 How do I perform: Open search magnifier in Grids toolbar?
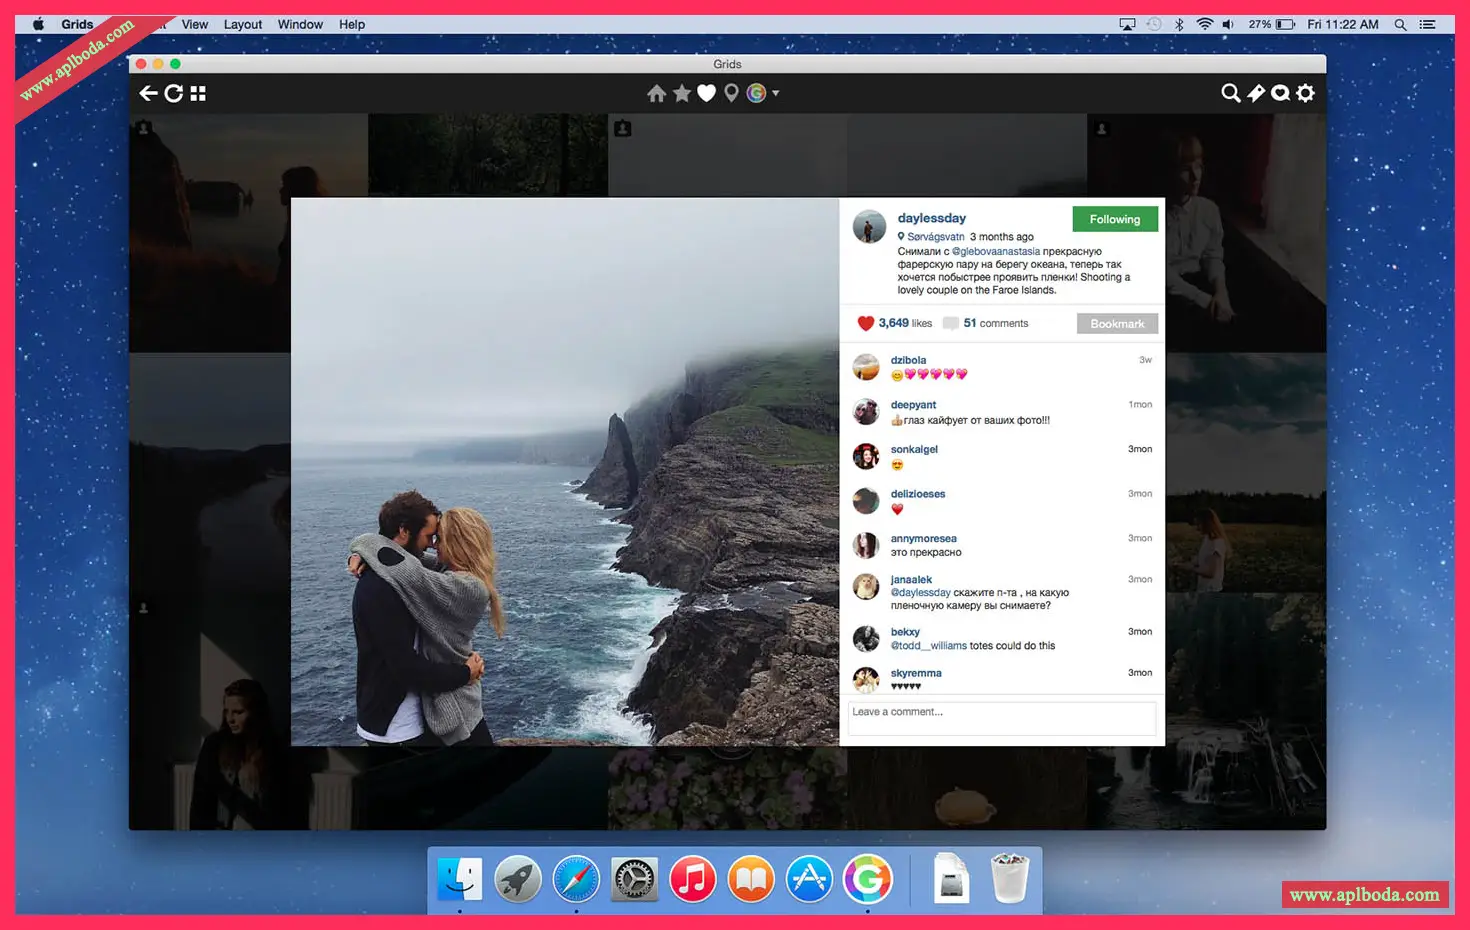(x=1230, y=93)
